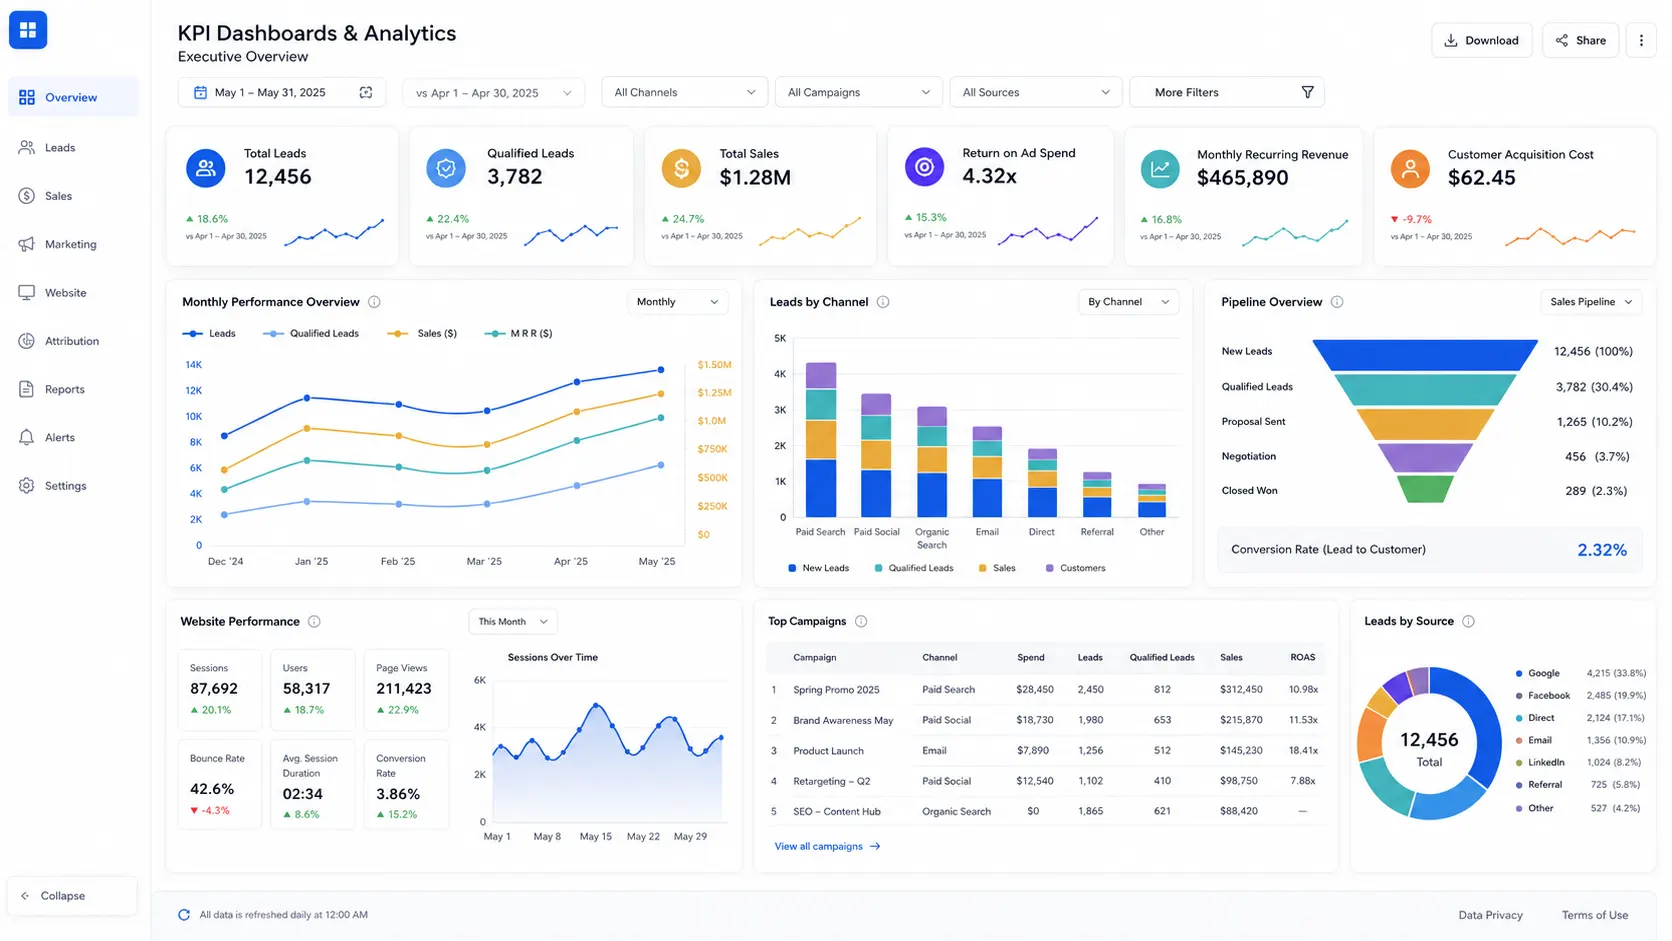Click the refresh icon in date range field

(x=366, y=92)
